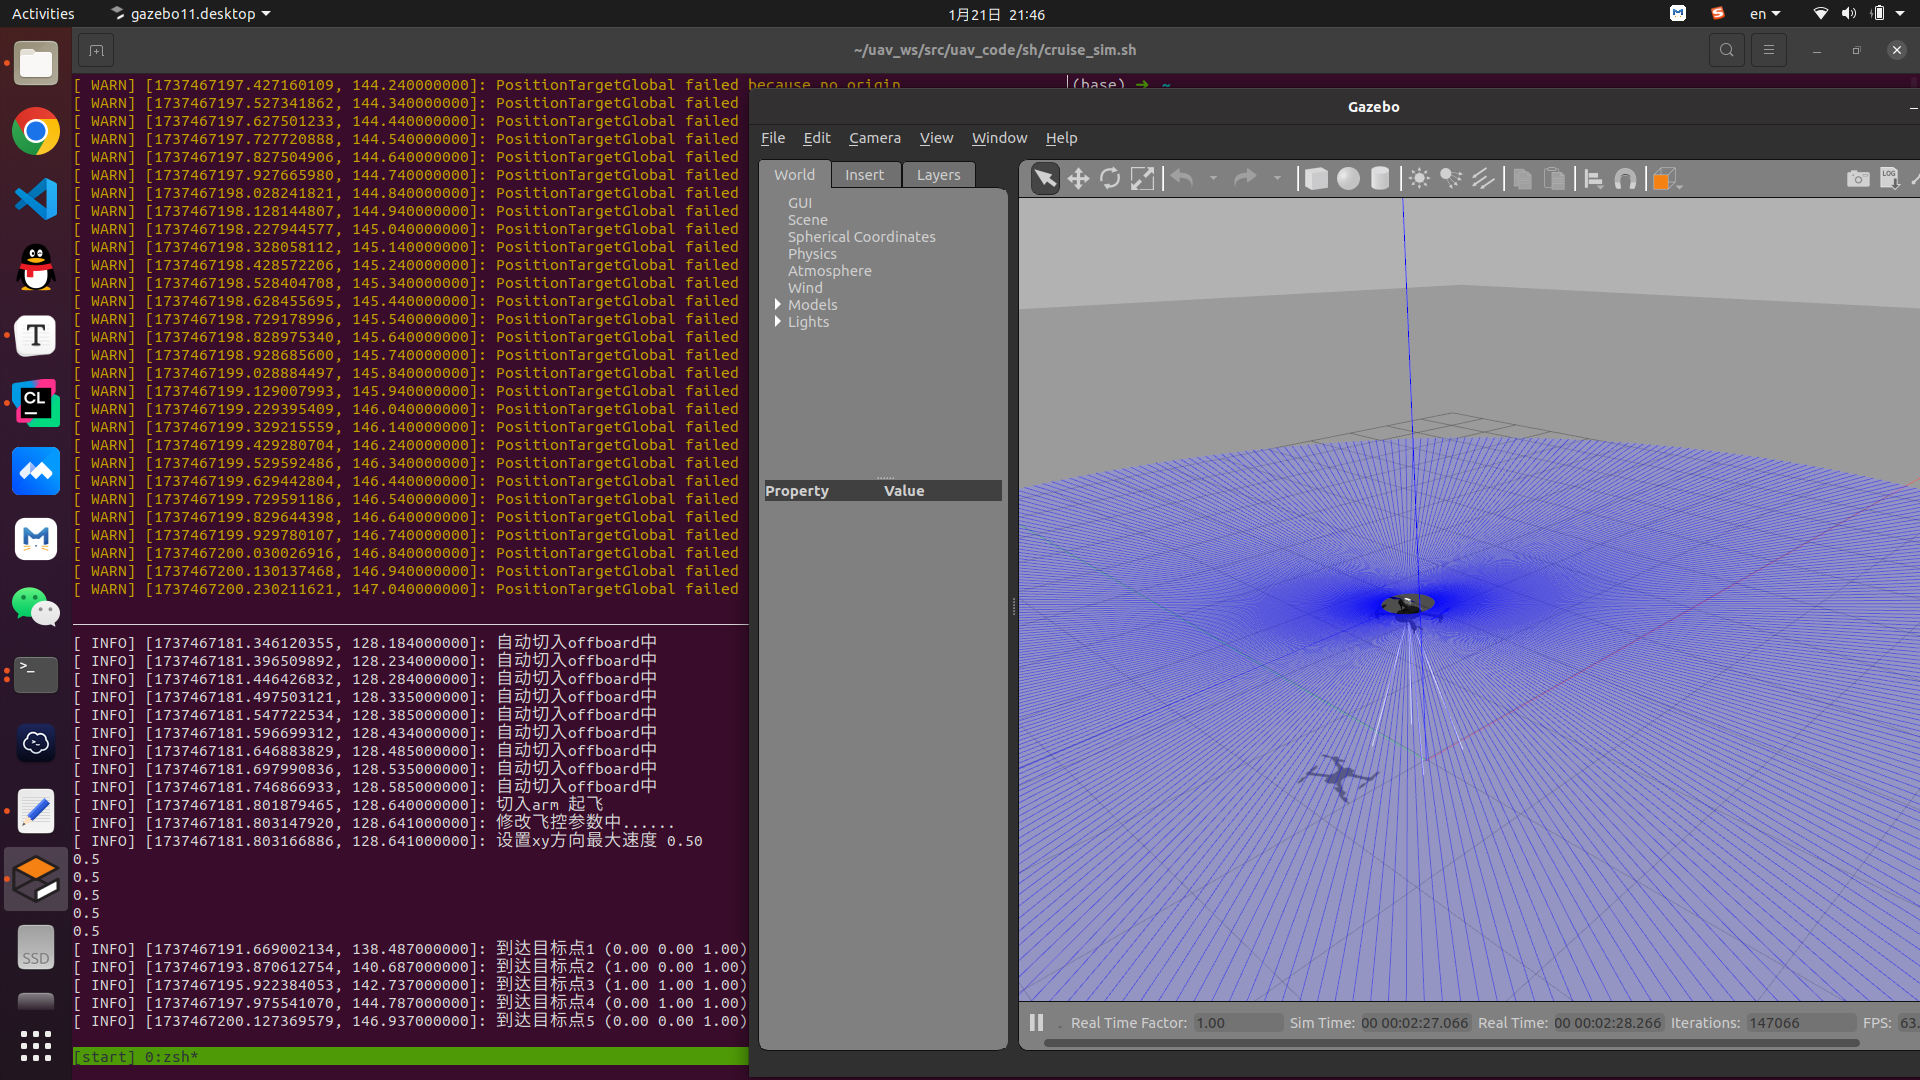The width and height of the screenshot is (1920, 1080).
Task: Insert a cylinder shape
Action: click(1380, 178)
